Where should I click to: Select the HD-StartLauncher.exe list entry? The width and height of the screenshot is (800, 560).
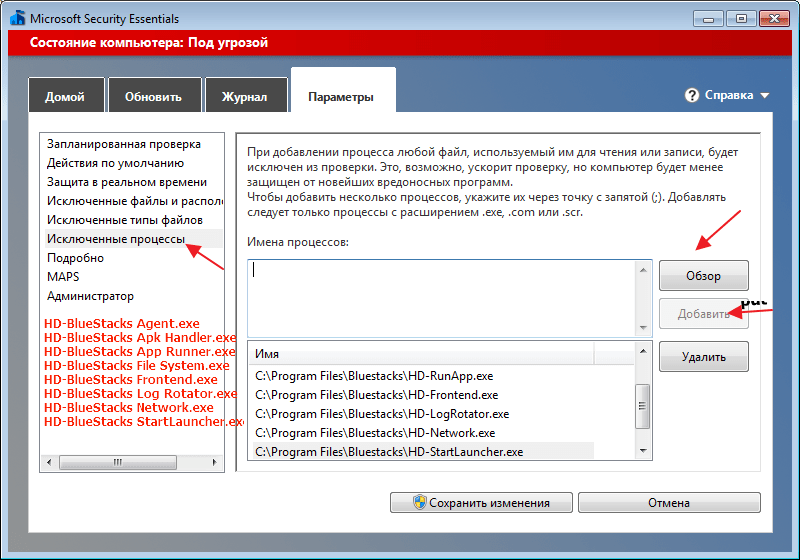pyautogui.click(x=423, y=451)
